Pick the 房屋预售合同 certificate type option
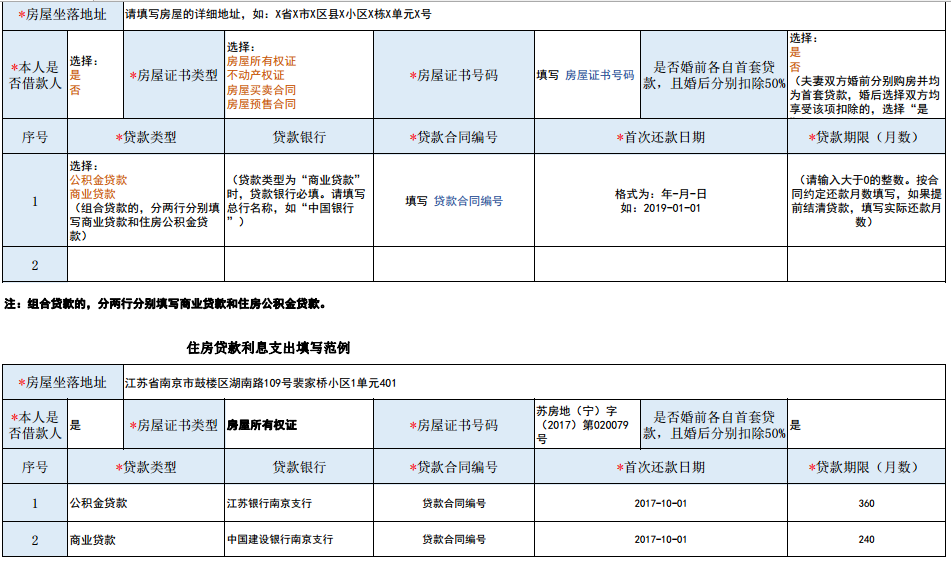 pyautogui.click(x=261, y=103)
